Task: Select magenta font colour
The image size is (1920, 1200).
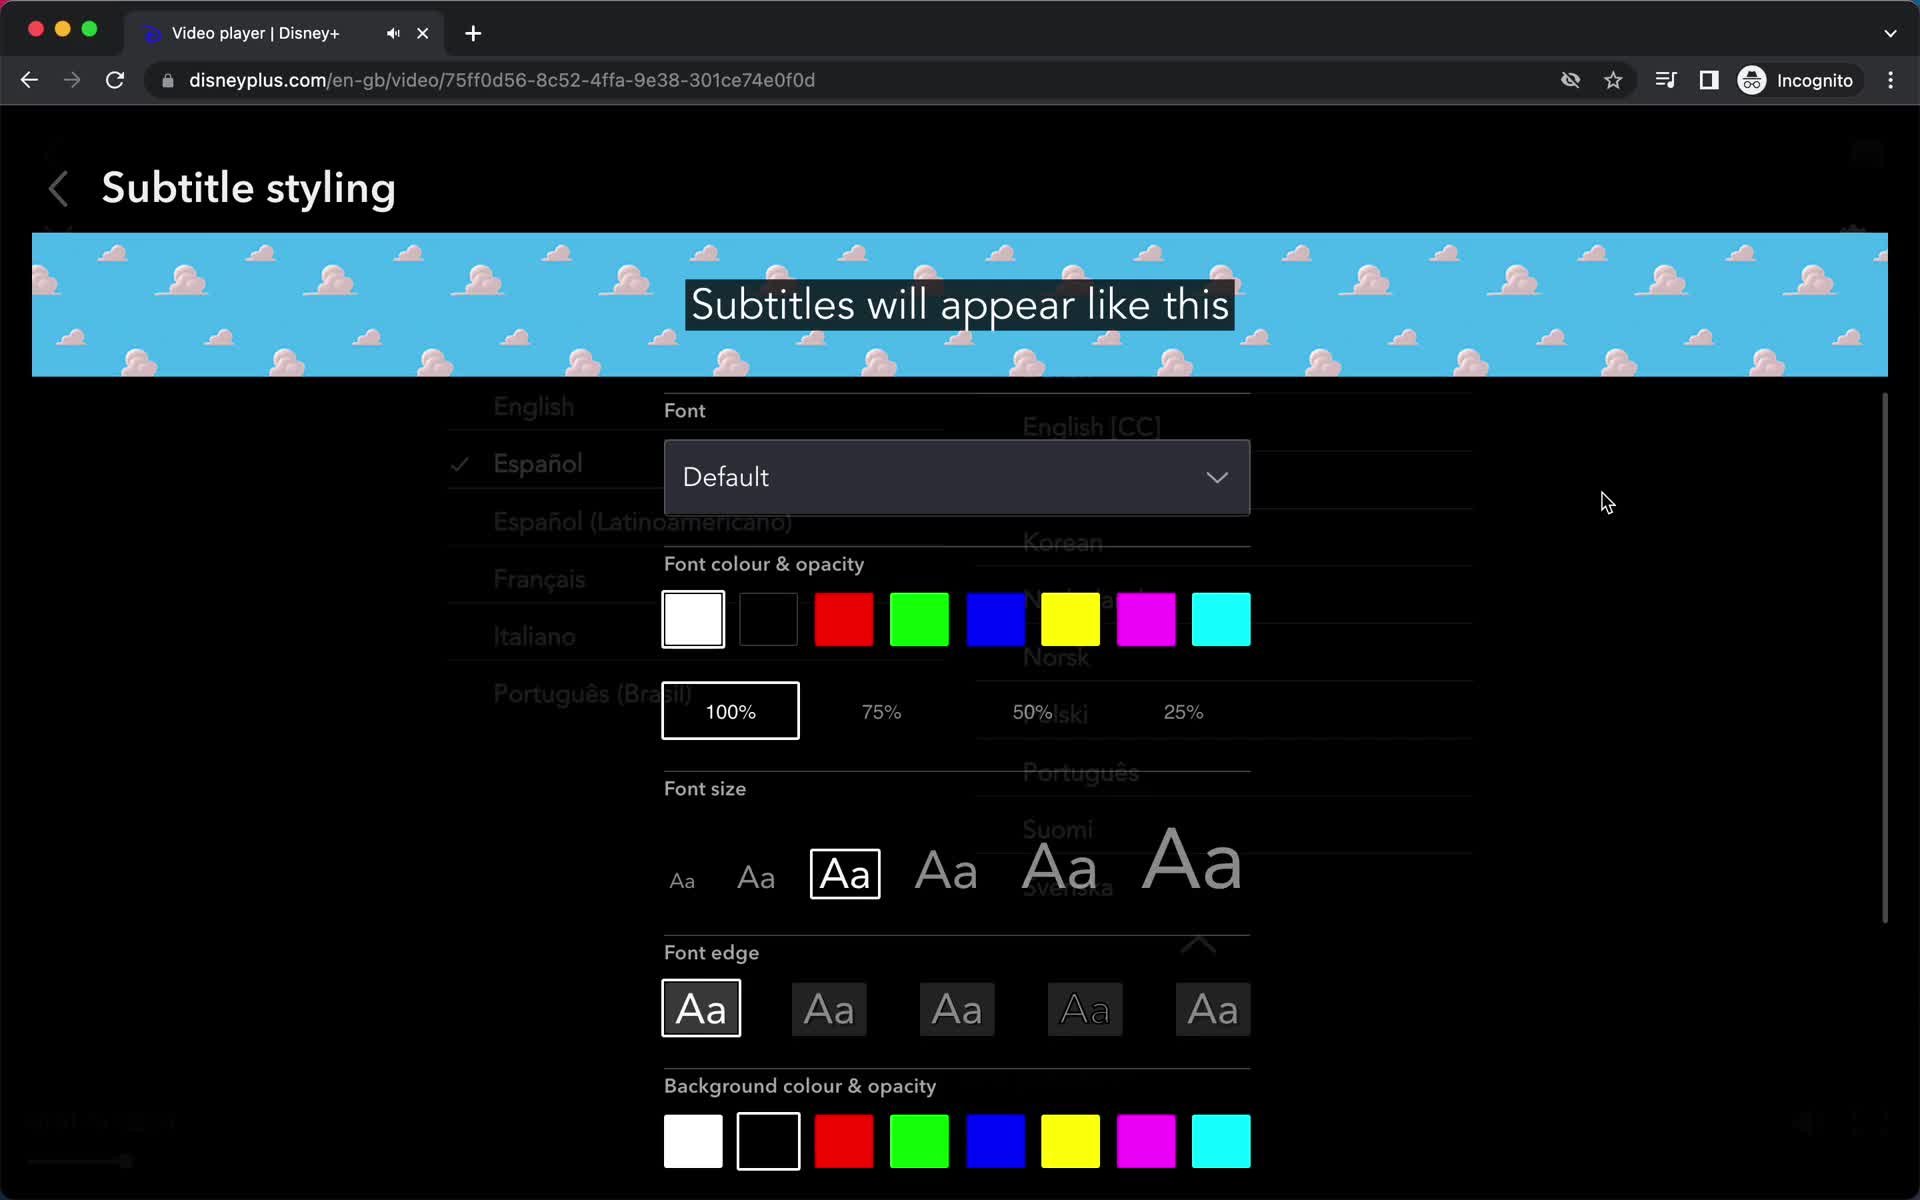Action: point(1146,619)
